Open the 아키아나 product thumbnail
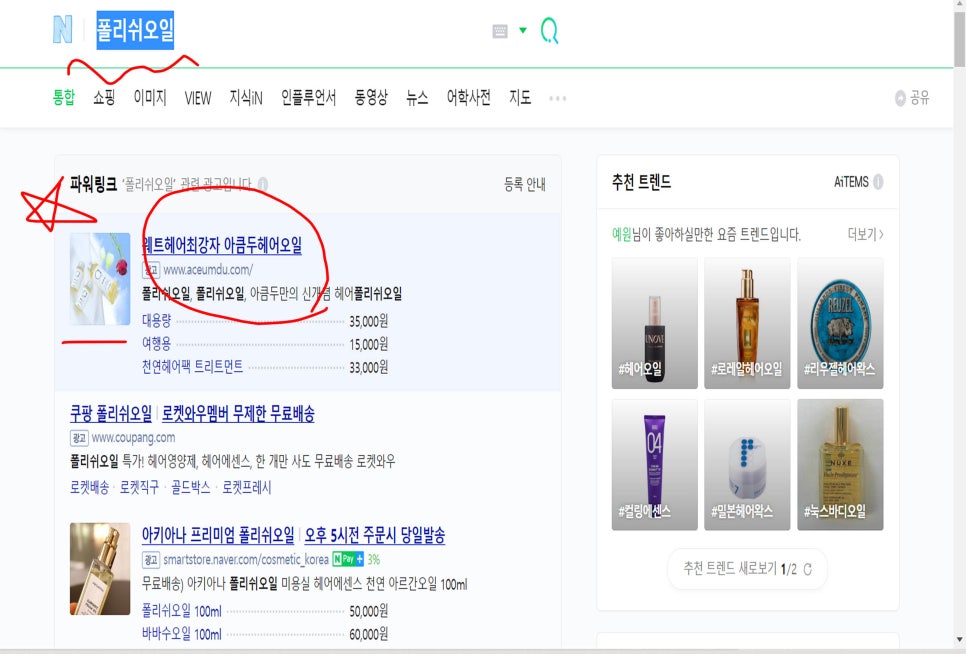 pos(100,568)
